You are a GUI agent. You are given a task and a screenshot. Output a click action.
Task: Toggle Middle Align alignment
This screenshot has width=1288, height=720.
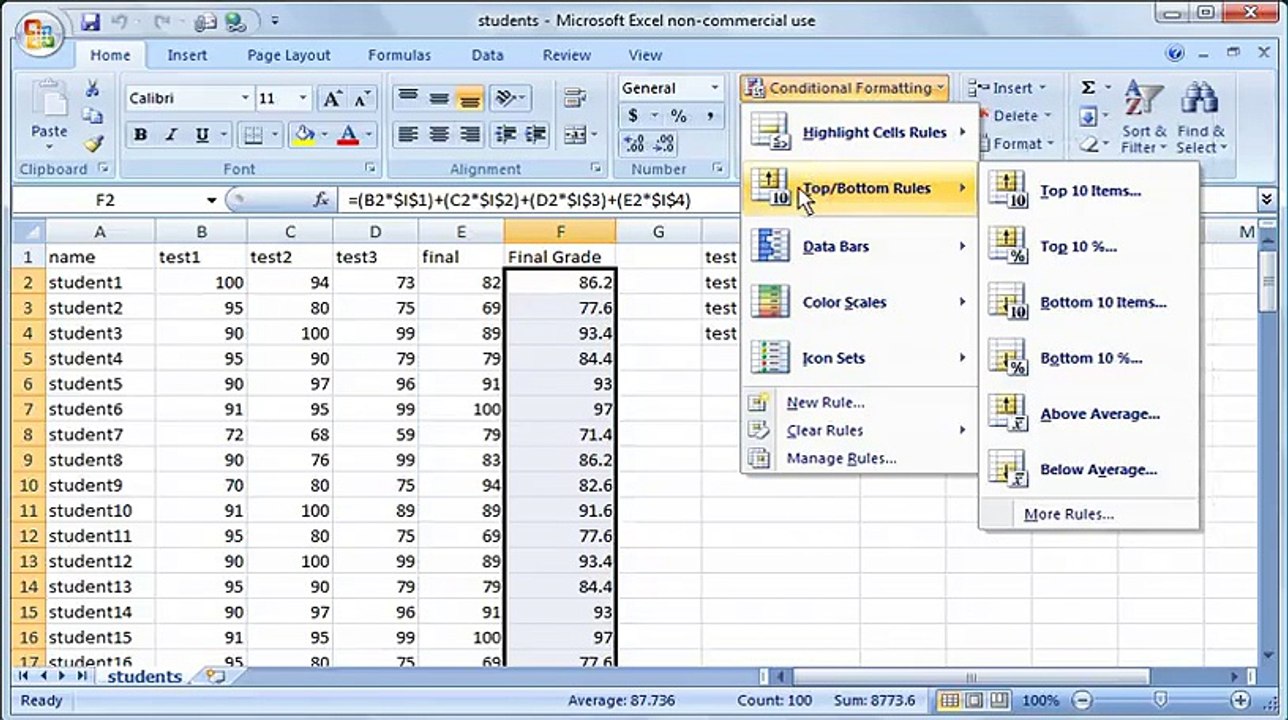pos(438,98)
